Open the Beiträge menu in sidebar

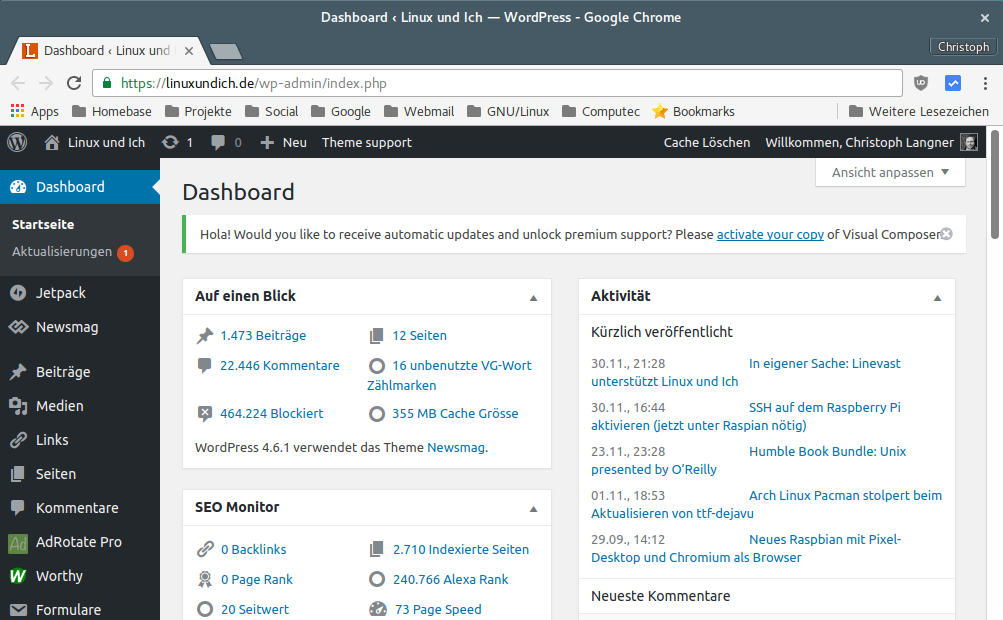click(62, 372)
